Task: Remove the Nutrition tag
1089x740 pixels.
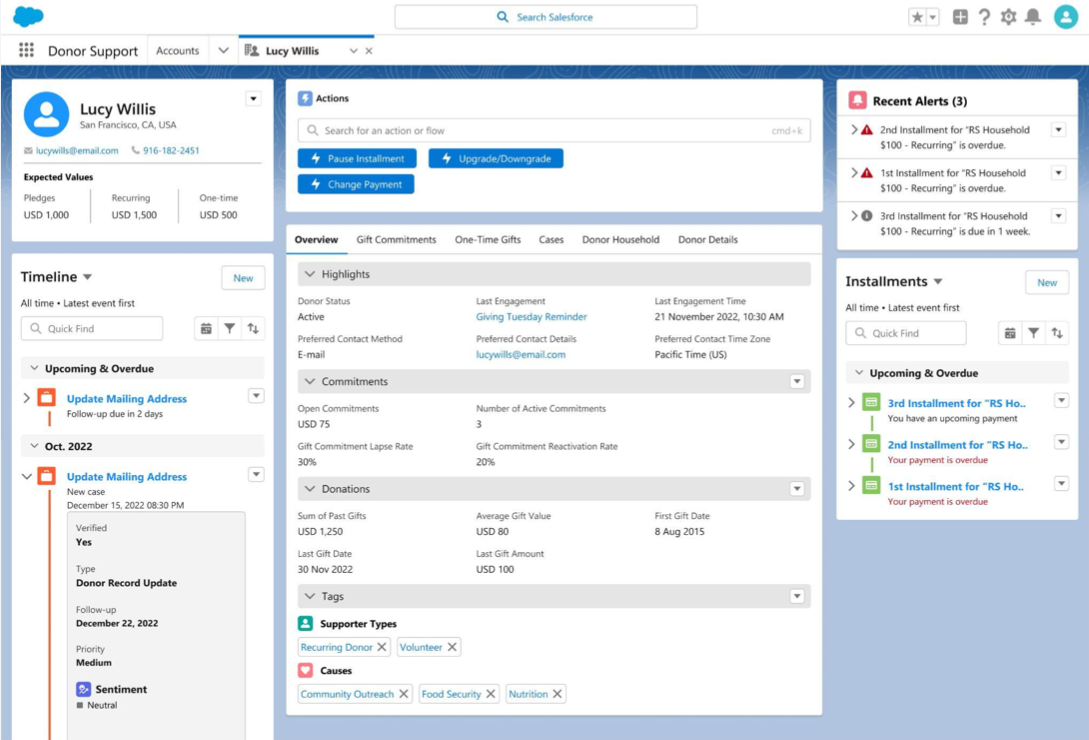Action: 557,694
